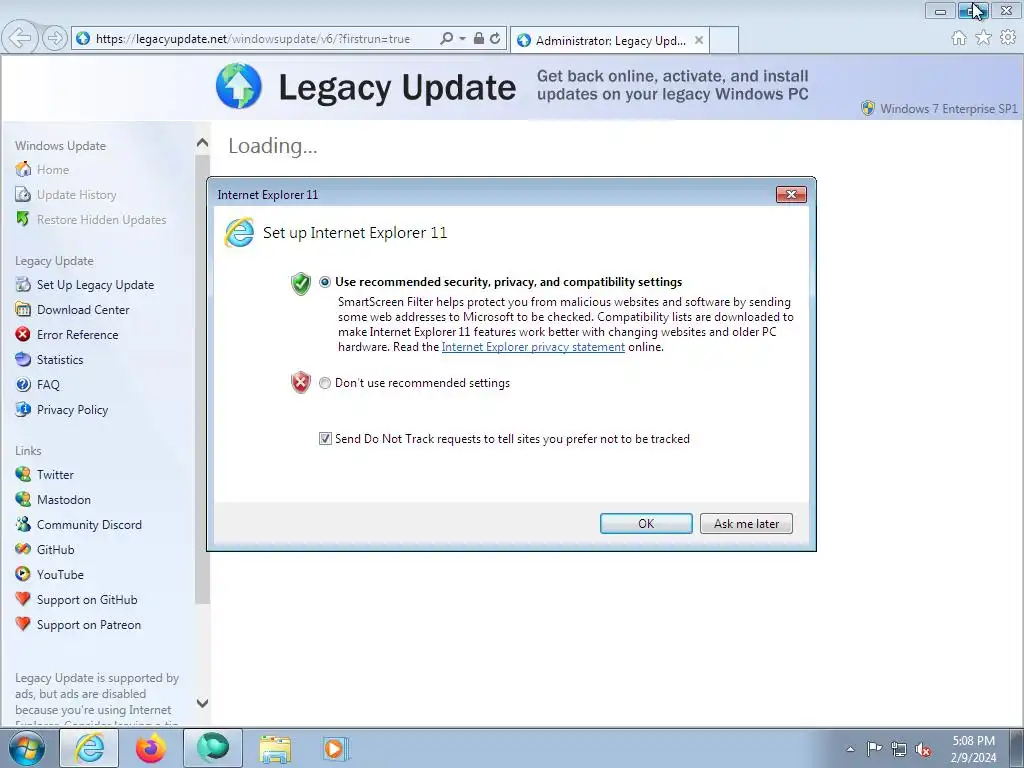The width and height of the screenshot is (1024, 768).
Task: Click the Community Discord people icon
Action: tap(23, 524)
